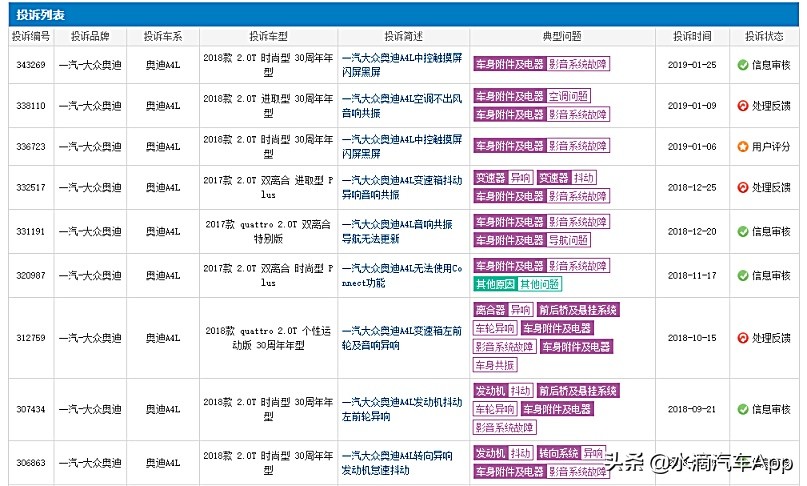Click 投诉状态 column header
Screen dimensions: 807x486
coord(764,36)
